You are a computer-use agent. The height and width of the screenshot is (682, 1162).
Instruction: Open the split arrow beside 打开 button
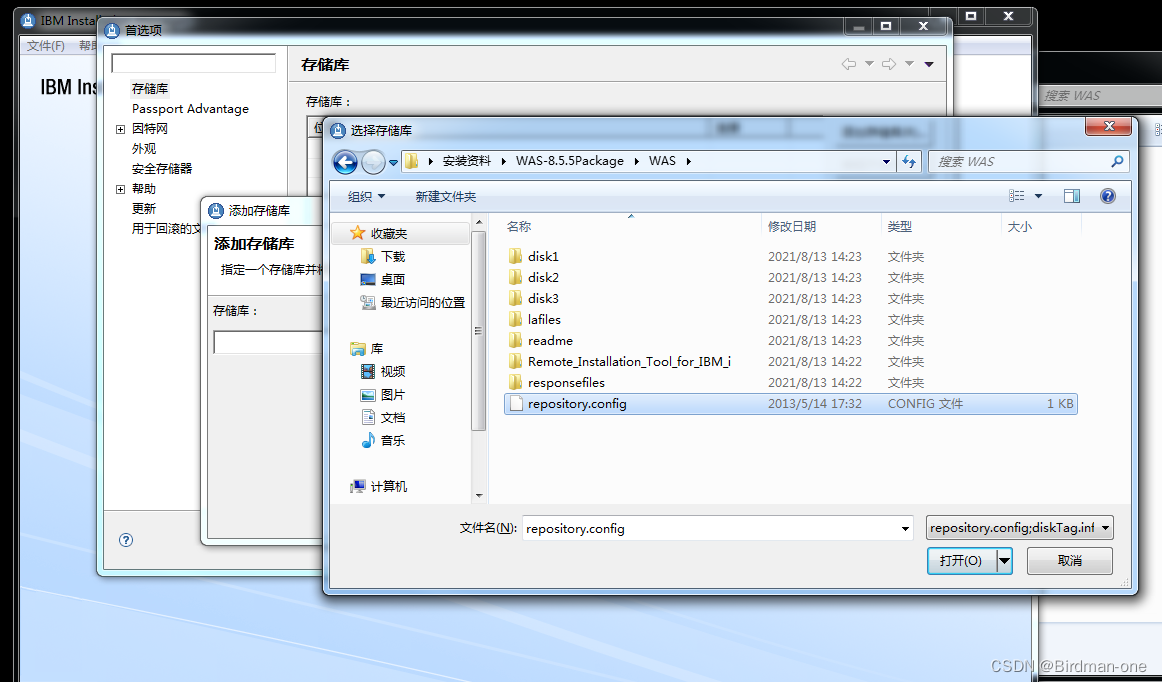[1004, 561]
